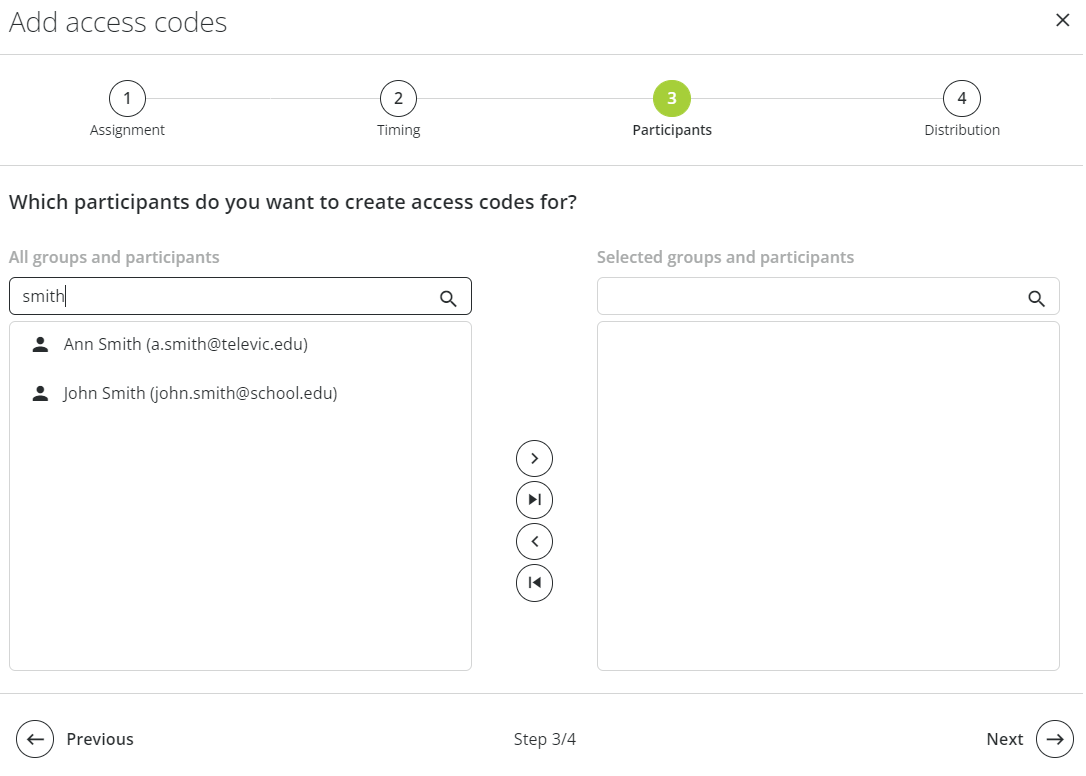Click the move selected left arrow button
Viewport: 1086px width, 776px height.
(534, 541)
